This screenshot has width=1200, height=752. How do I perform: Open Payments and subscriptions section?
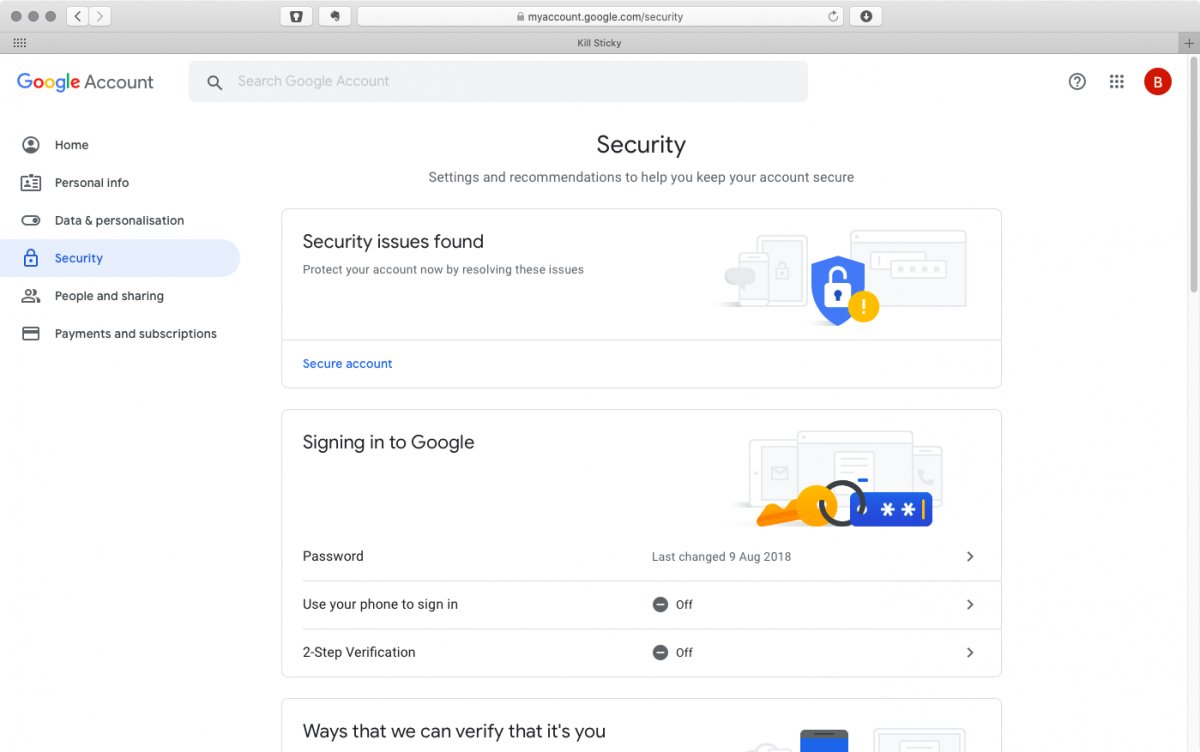coord(135,333)
